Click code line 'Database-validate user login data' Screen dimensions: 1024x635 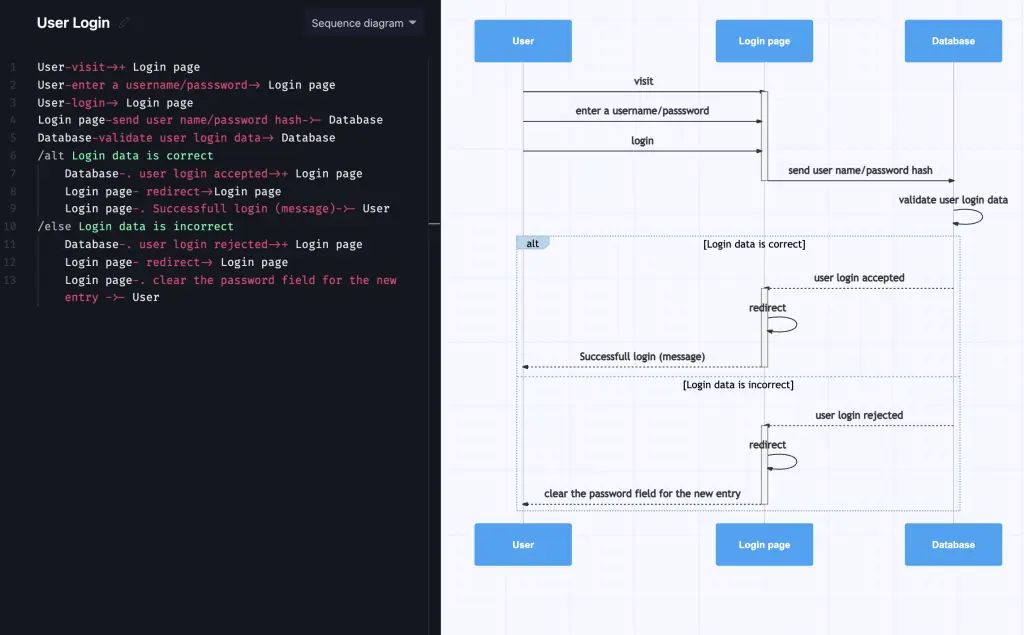(186, 138)
